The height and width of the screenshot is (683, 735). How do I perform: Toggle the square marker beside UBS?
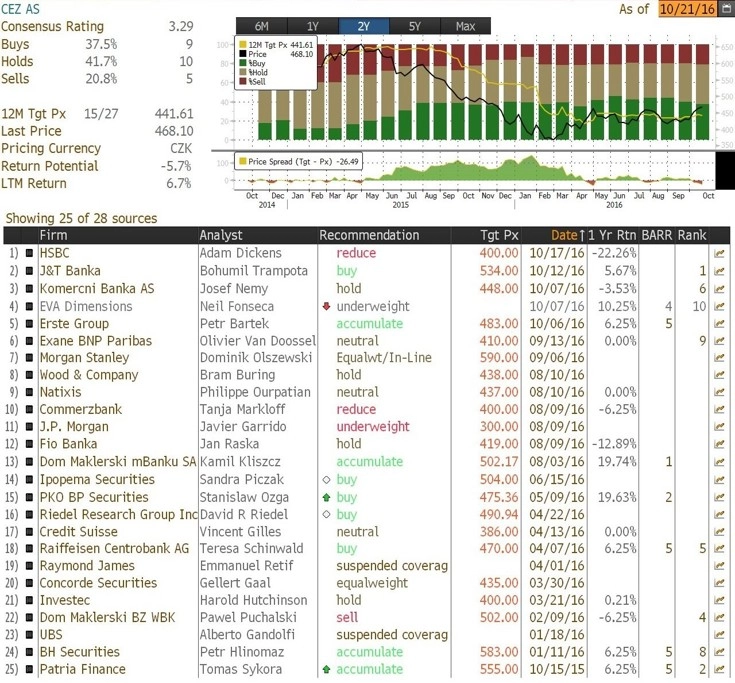pos(29,635)
